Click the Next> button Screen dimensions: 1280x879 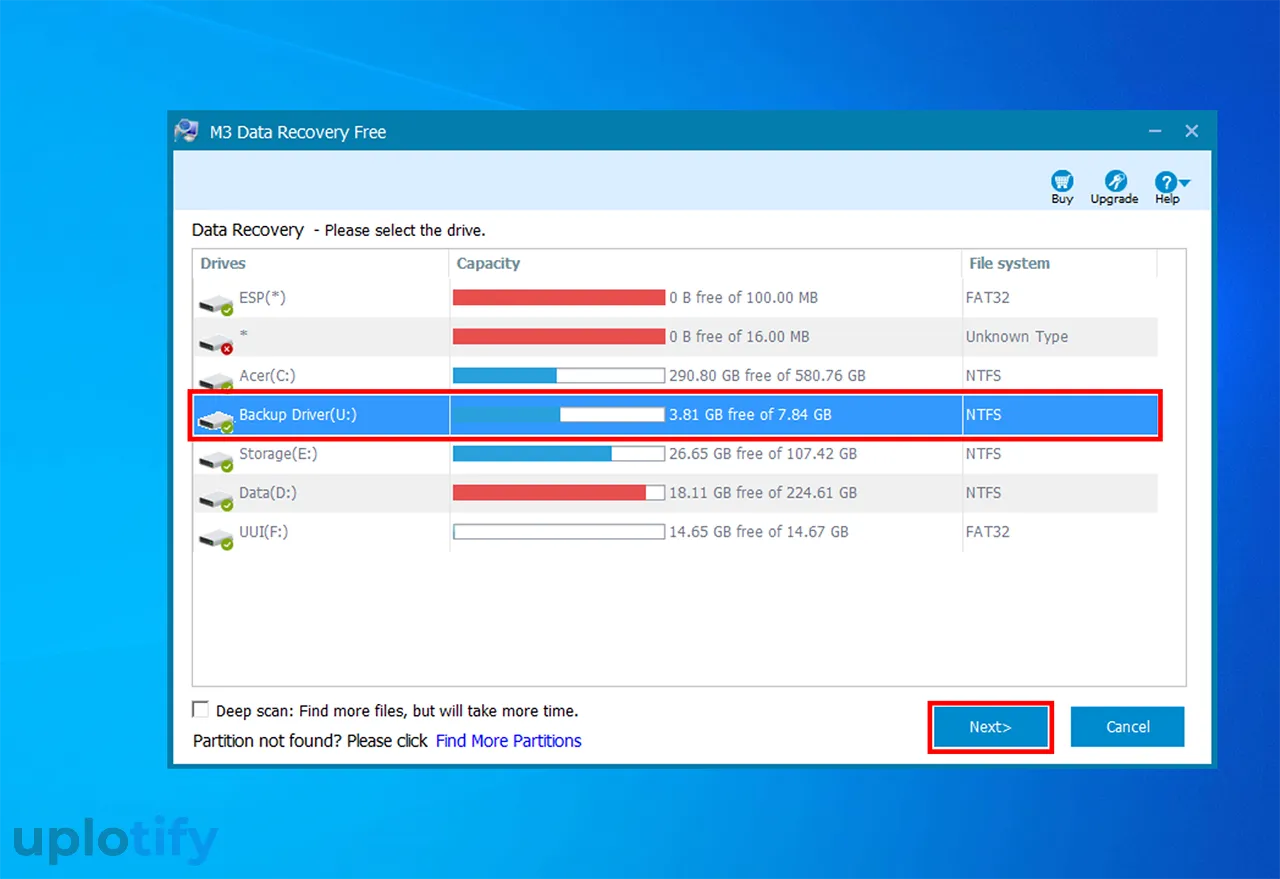pos(990,727)
